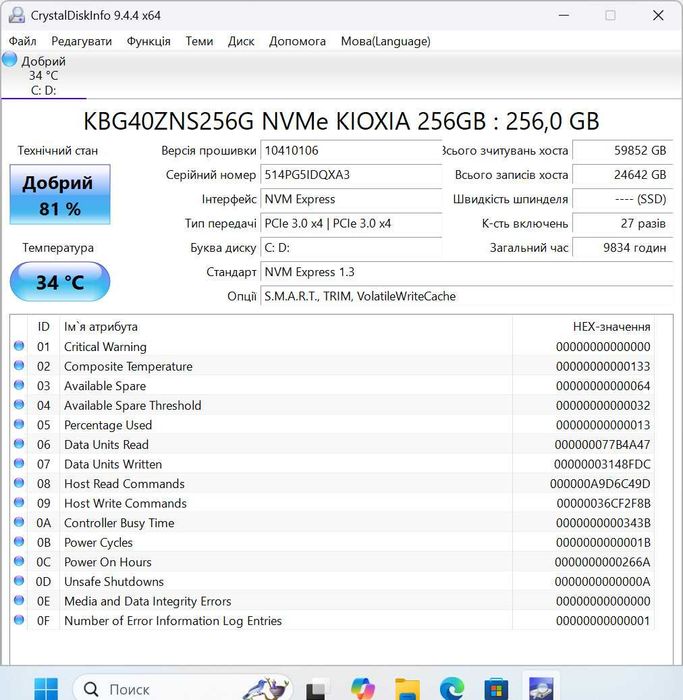This screenshot has height=700, width=683.
Task: Click the Media and Data Integrity Errors dot
Action: [19, 600]
